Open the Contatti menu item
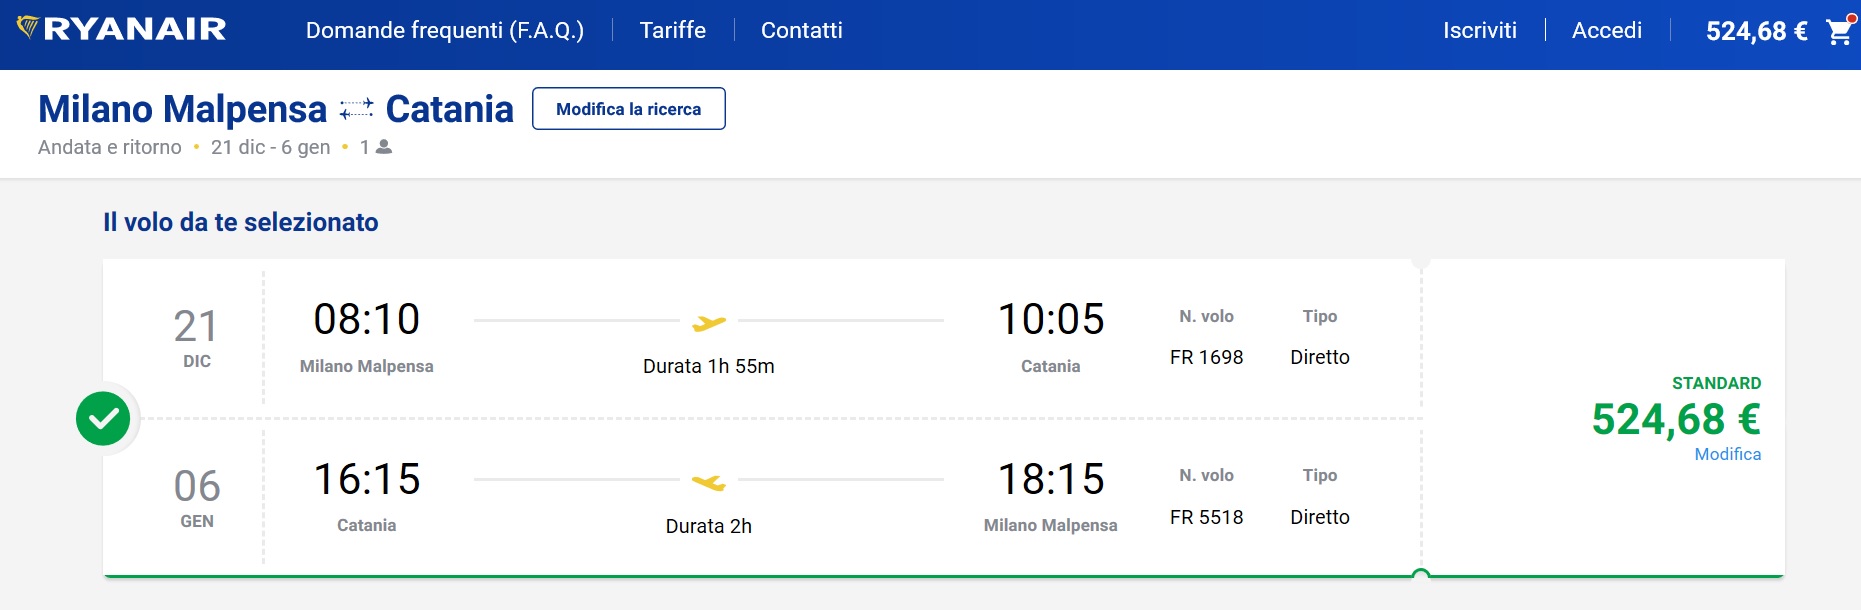Viewport: 1861px width, 610px height. [x=802, y=30]
